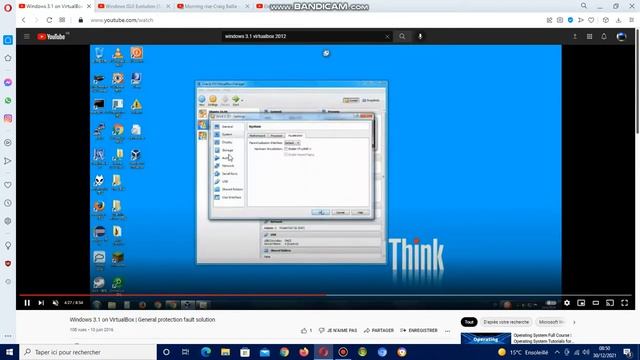Open Messenger in the Opera sidebar
This screenshot has height=360, width=640.
coord(8,82)
